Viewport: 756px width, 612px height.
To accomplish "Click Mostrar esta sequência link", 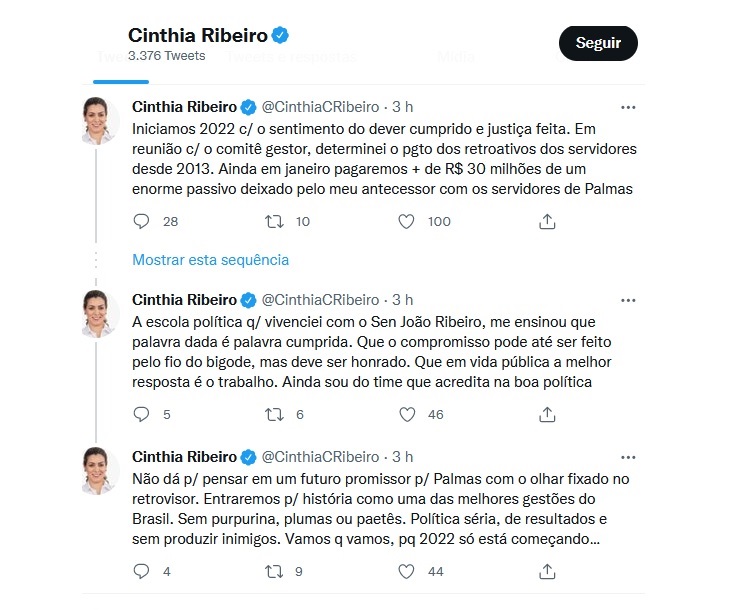I will point(210,260).
